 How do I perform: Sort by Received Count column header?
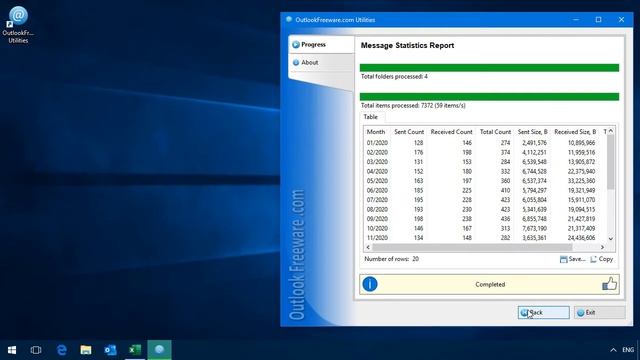tap(451, 132)
